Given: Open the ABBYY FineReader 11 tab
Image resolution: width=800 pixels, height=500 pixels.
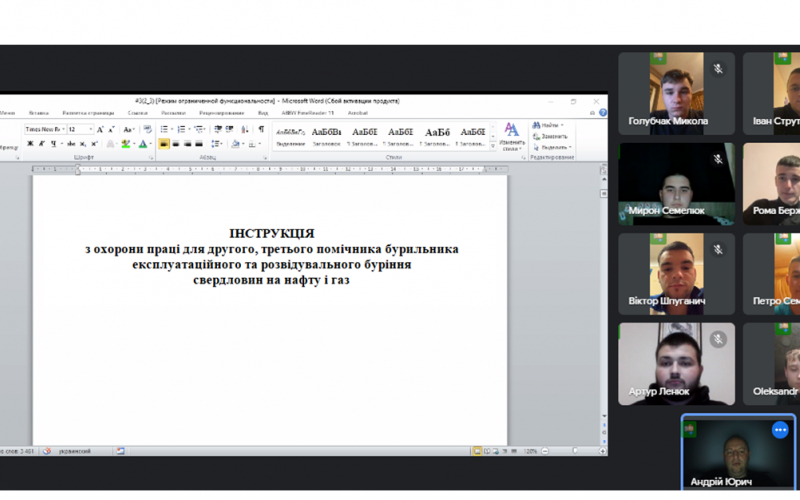Looking at the screenshot, I should [x=308, y=113].
